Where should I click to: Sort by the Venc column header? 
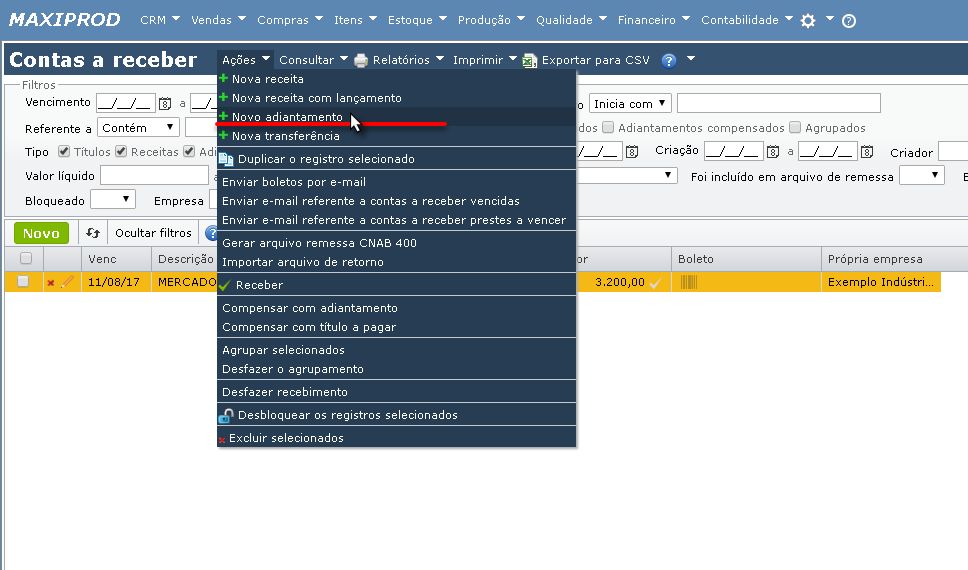[116, 259]
